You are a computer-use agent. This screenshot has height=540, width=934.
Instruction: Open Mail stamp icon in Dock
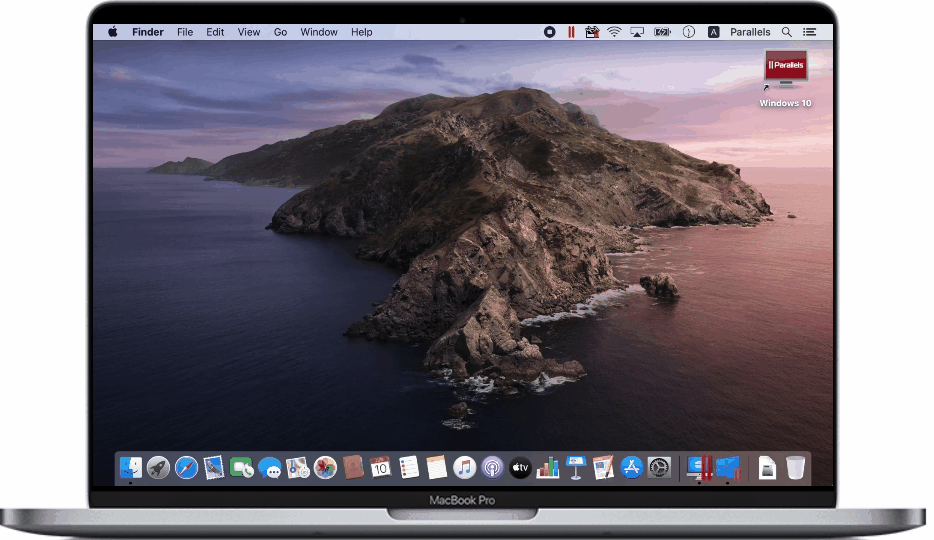[x=214, y=468]
